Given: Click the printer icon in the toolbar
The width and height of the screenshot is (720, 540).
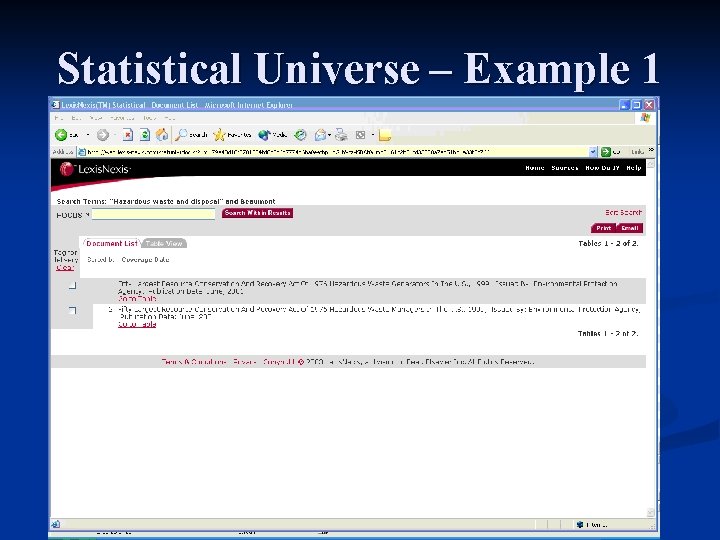Looking at the screenshot, I should pyautogui.click(x=341, y=135).
